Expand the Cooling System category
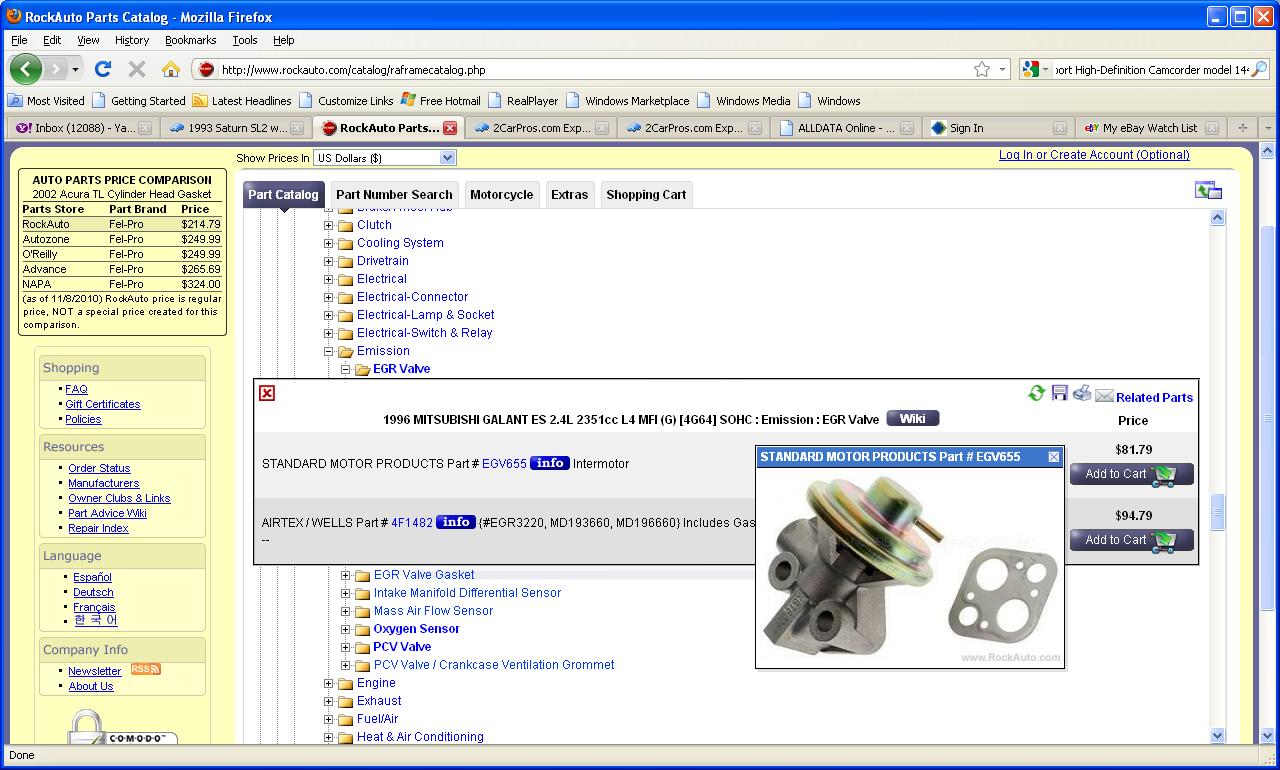The width and height of the screenshot is (1280, 770). [x=328, y=243]
